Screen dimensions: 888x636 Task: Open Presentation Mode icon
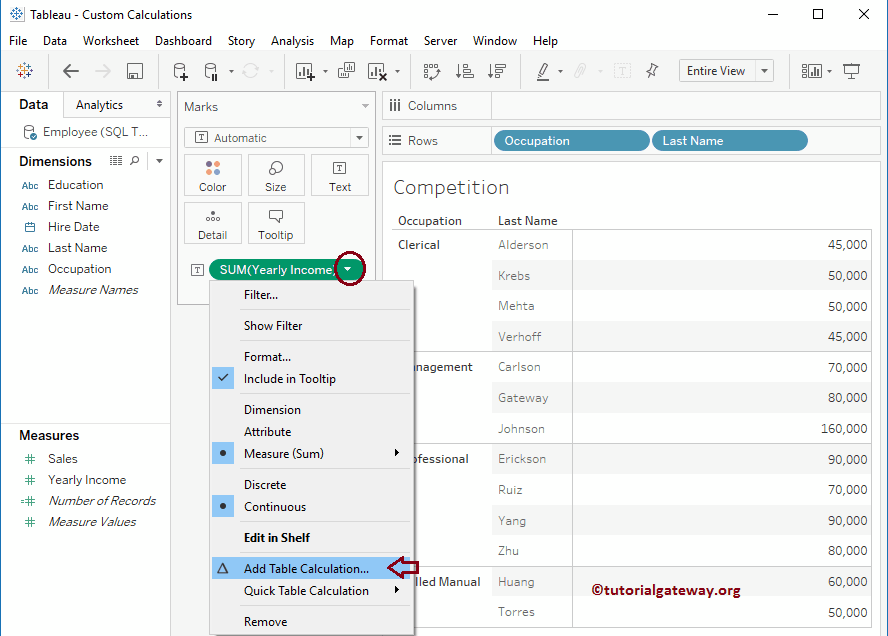(x=852, y=71)
